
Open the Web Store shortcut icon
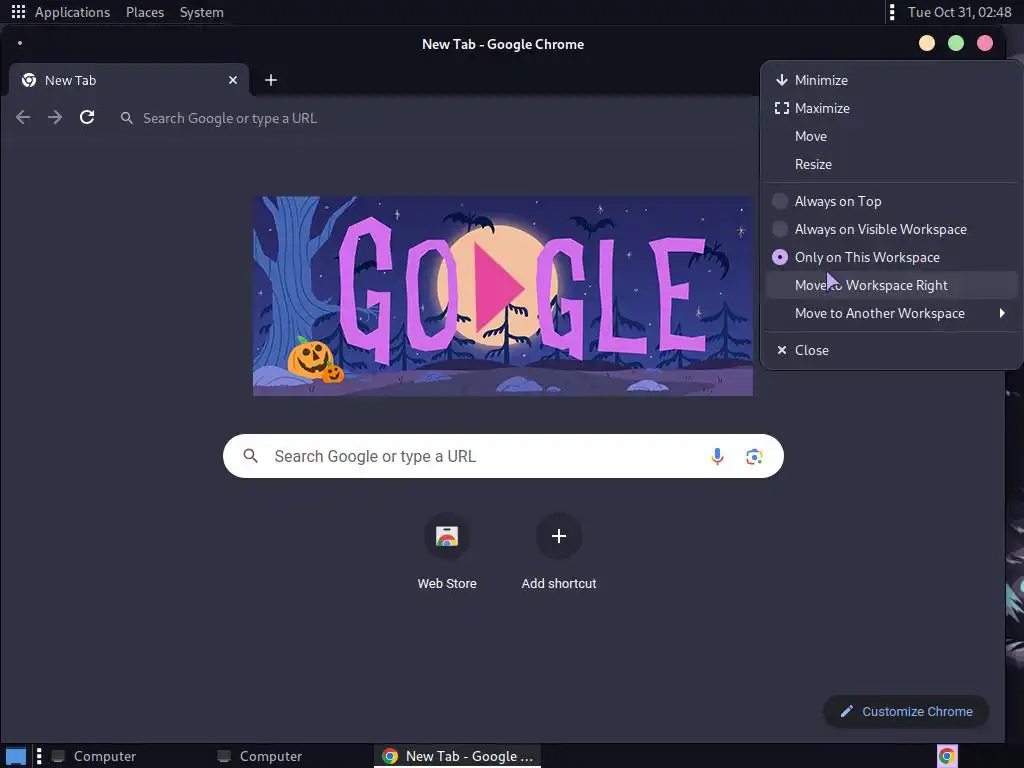[x=447, y=536]
